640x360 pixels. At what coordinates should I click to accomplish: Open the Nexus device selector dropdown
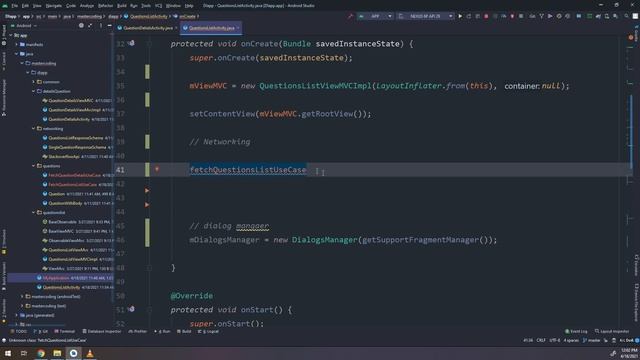click(425, 16)
